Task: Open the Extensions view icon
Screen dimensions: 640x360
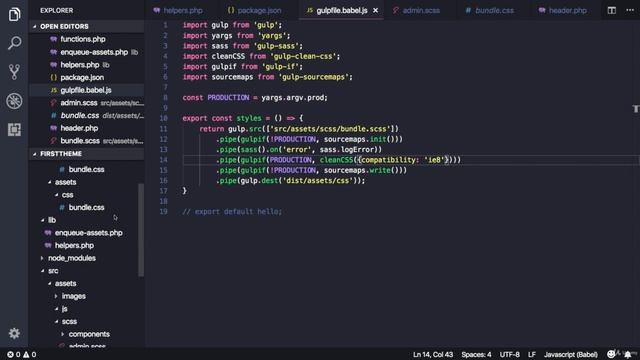Action: 14,129
